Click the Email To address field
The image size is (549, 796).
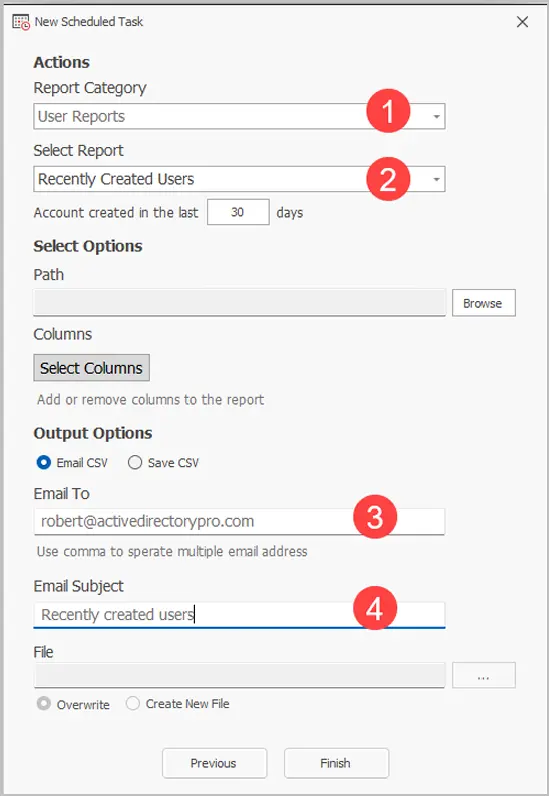(x=239, y=521)
